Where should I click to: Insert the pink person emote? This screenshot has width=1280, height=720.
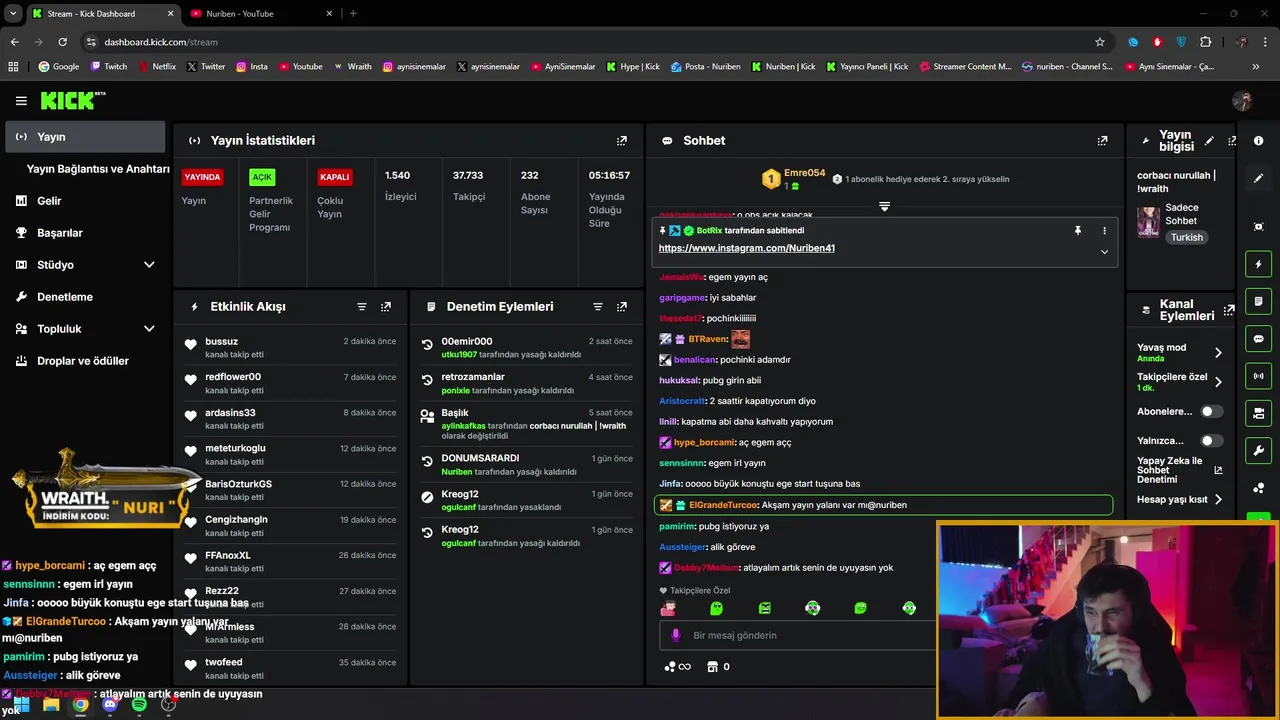(668, 608)
